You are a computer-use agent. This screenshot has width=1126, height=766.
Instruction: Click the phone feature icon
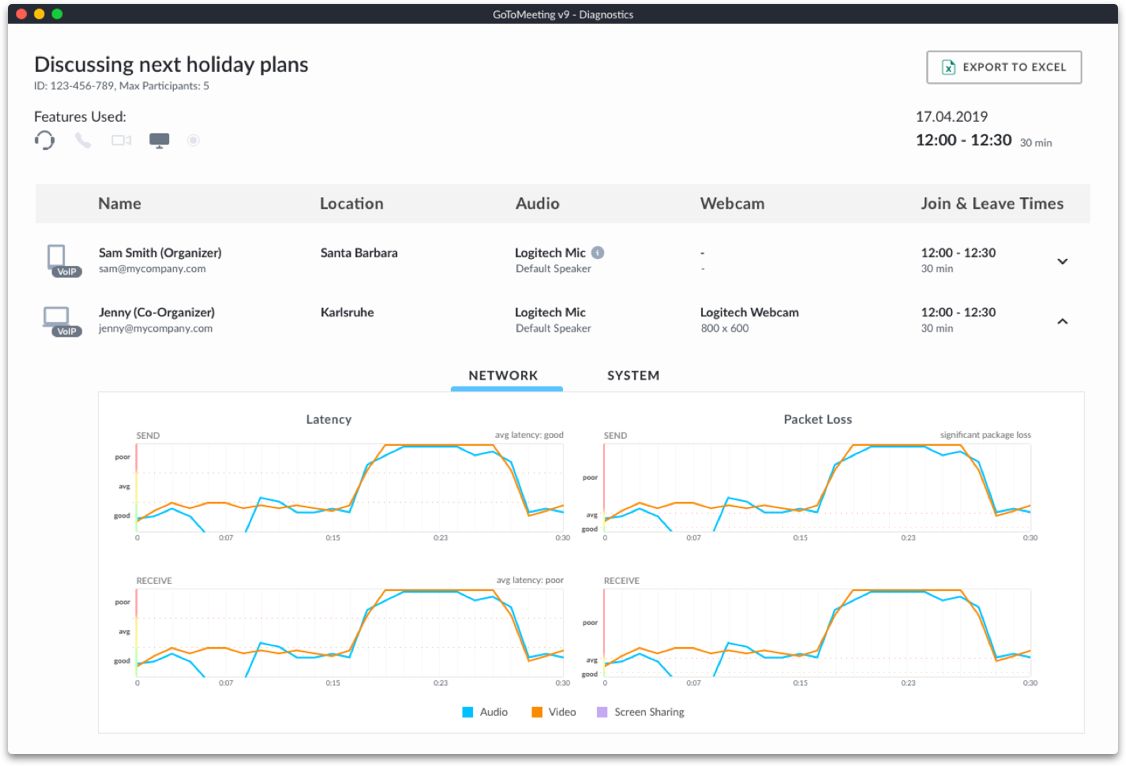click(83, 140)
